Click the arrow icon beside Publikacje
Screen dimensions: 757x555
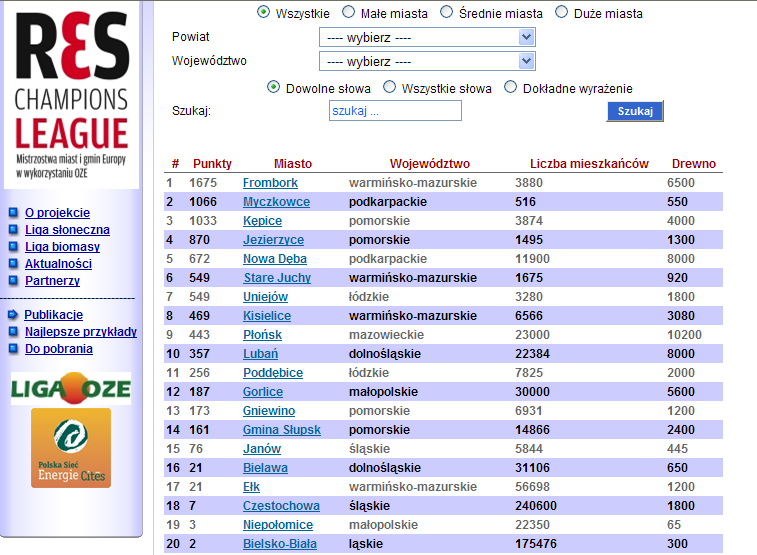tap(13, 315)
